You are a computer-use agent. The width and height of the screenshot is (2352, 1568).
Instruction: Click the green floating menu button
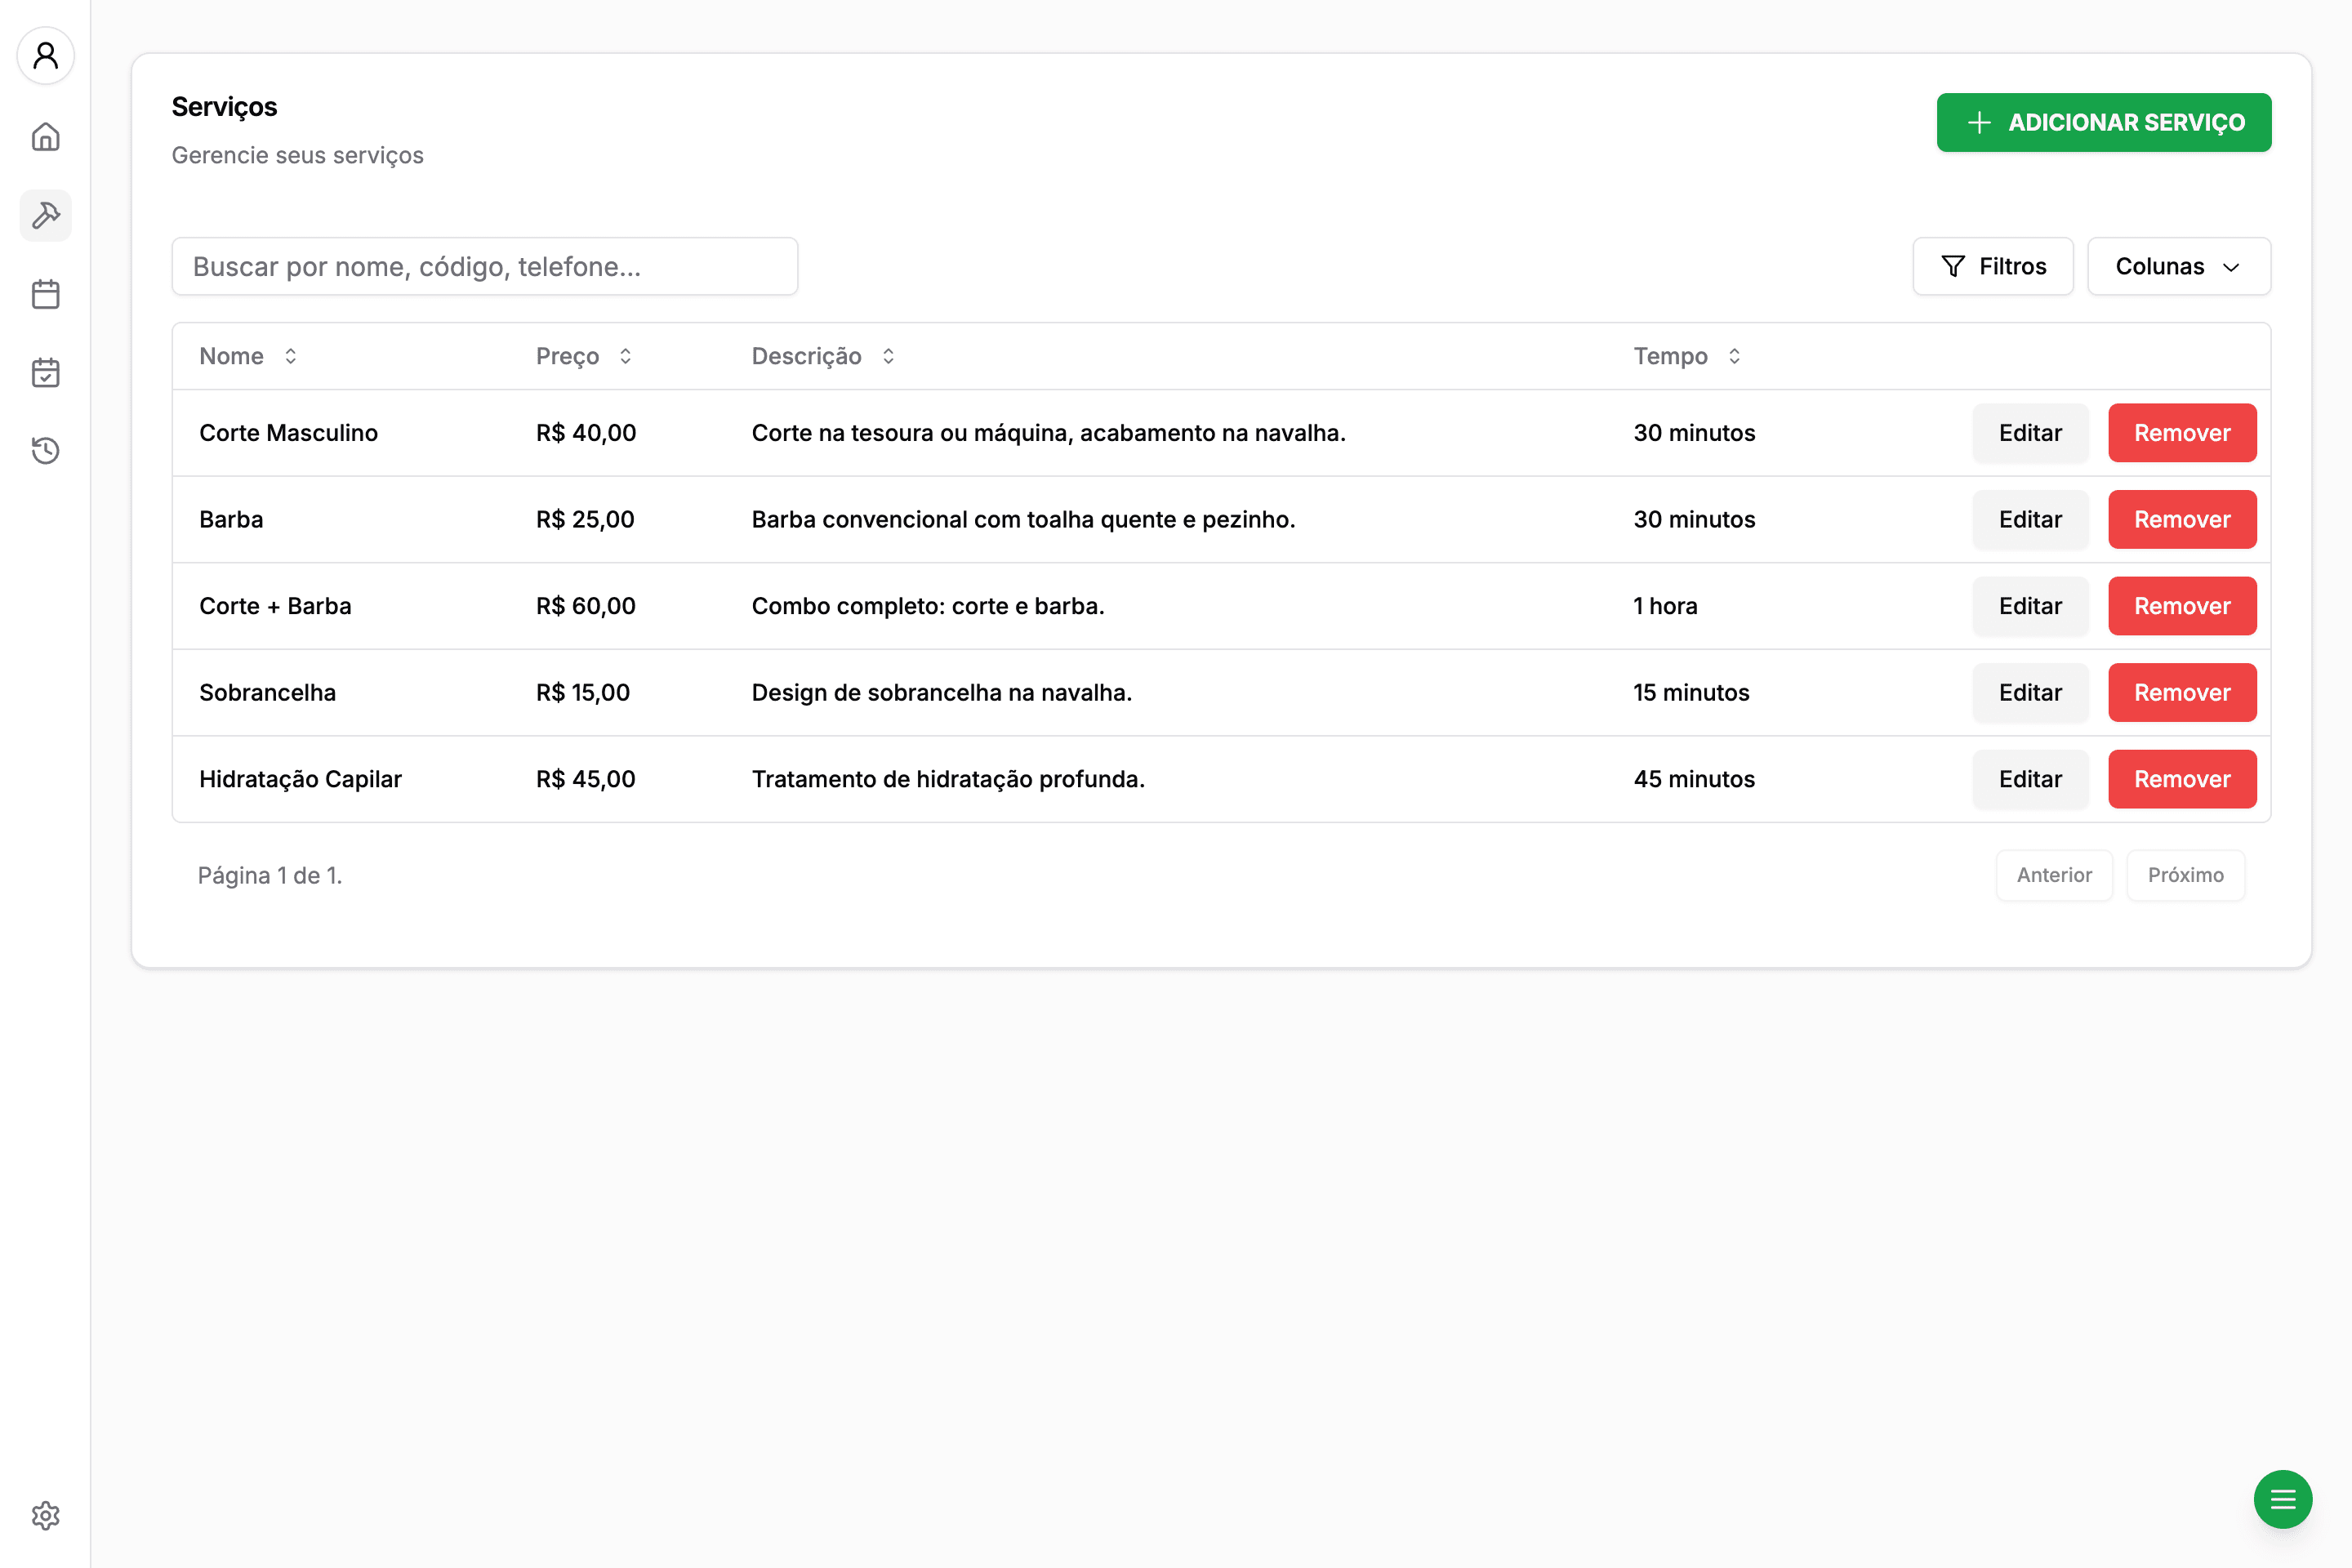tap(2283, 1499)
